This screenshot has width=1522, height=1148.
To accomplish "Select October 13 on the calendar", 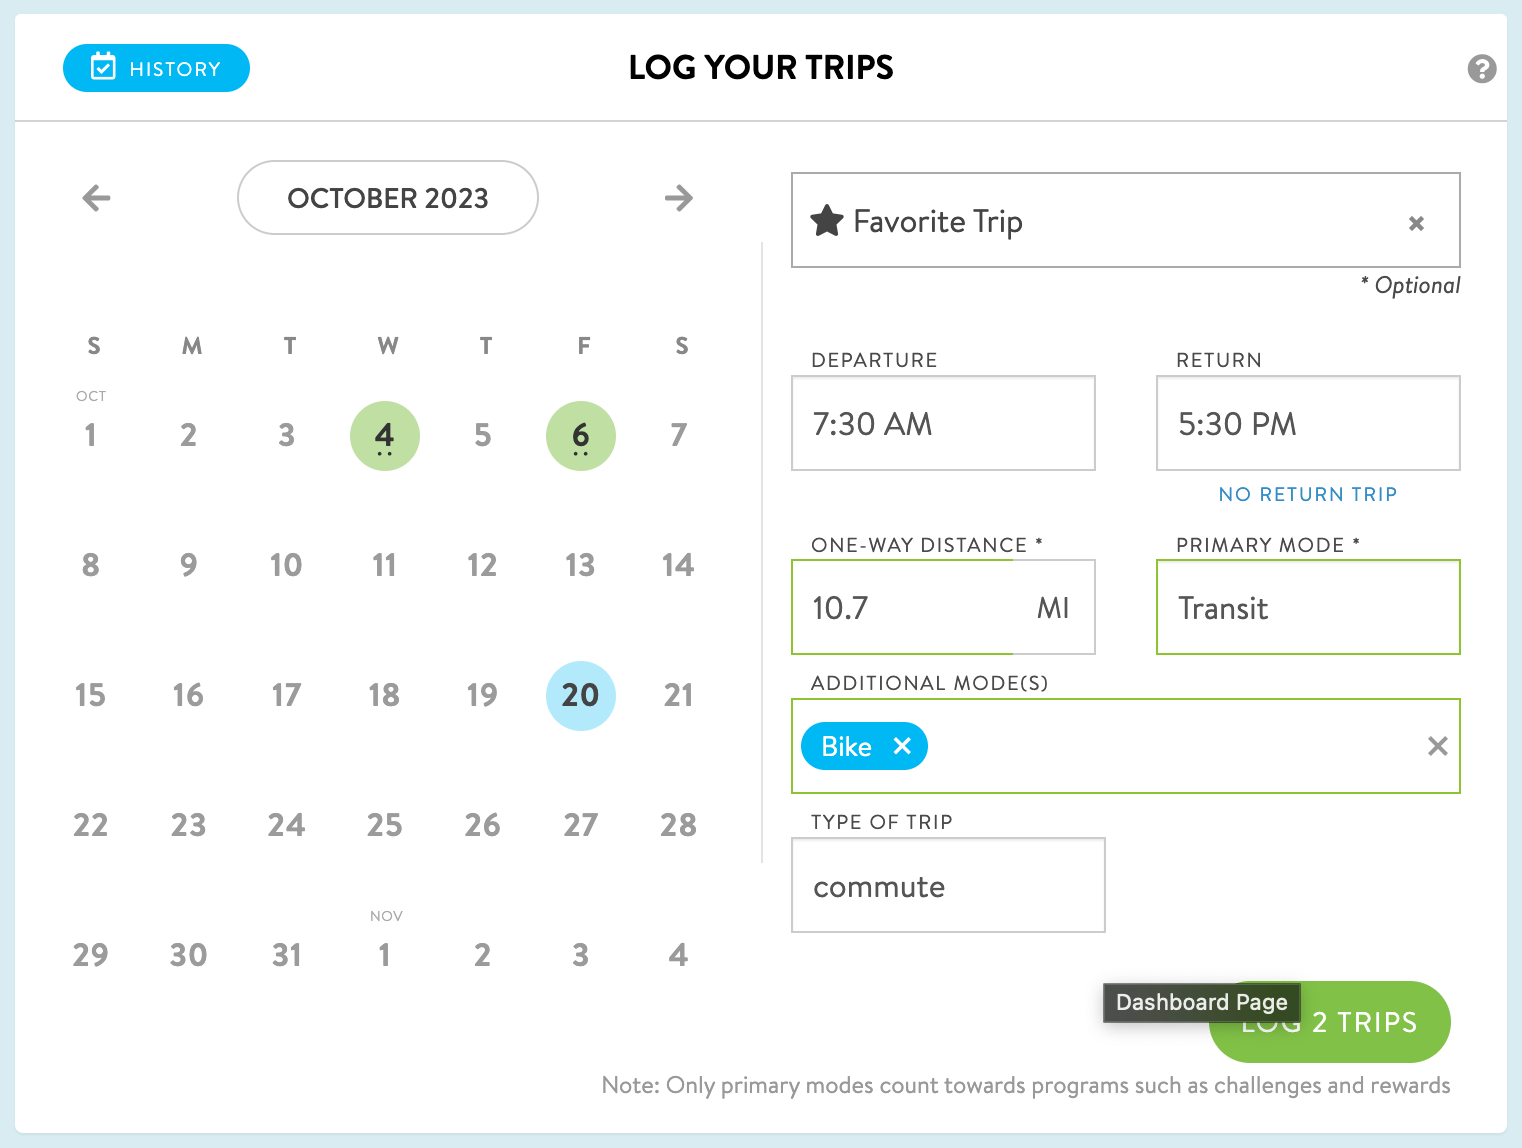I will pyautogui.click(x=580, y=566).
